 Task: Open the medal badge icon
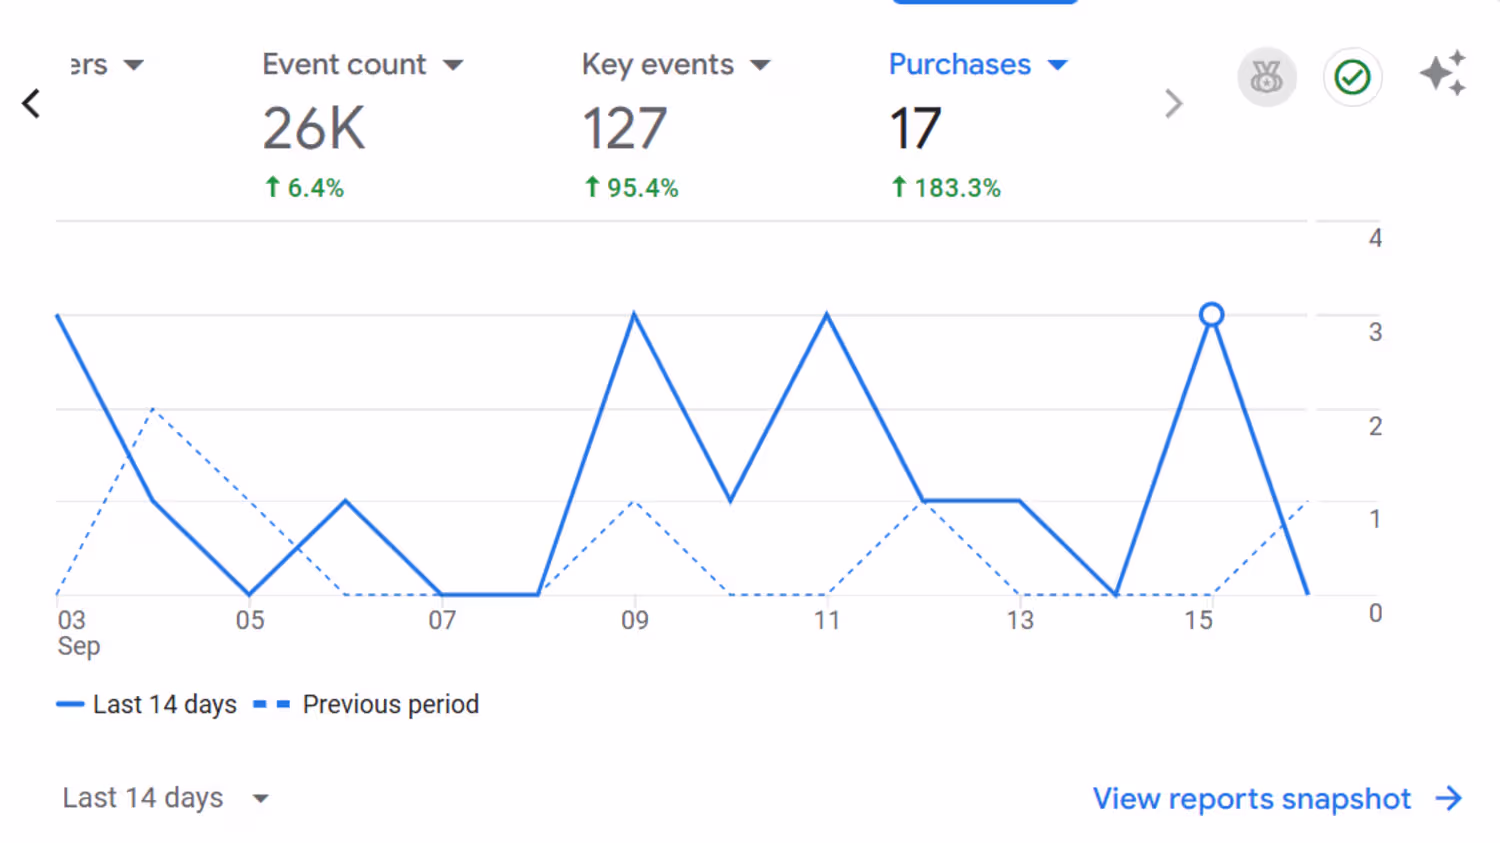tap(1267, 77)
